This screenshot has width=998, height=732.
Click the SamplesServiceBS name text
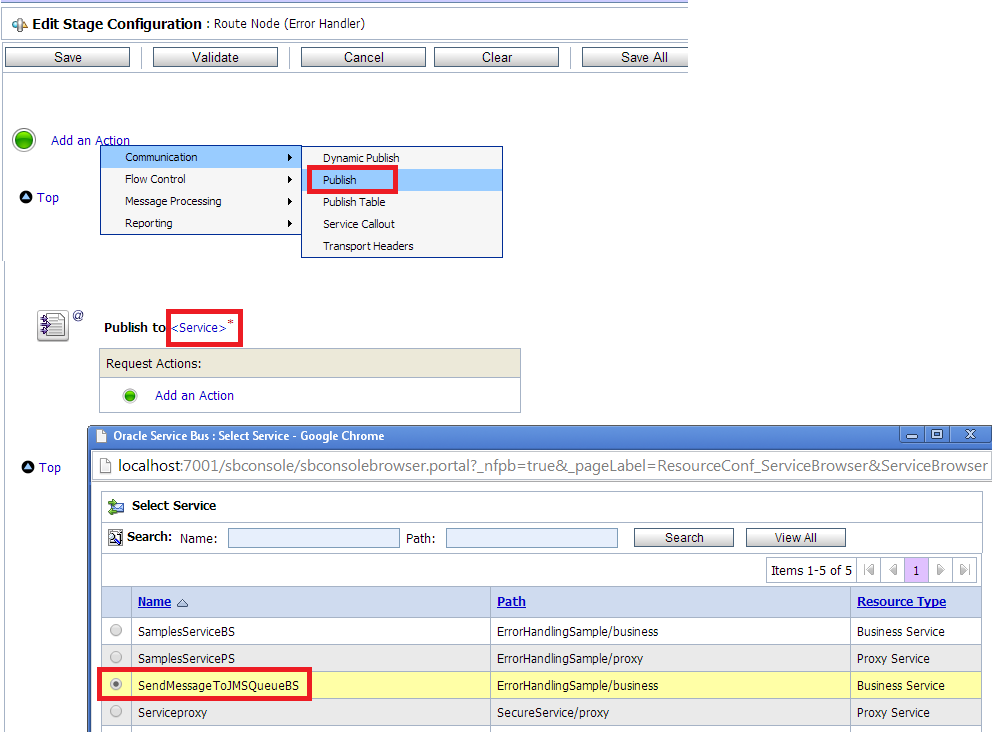point(186,631)
